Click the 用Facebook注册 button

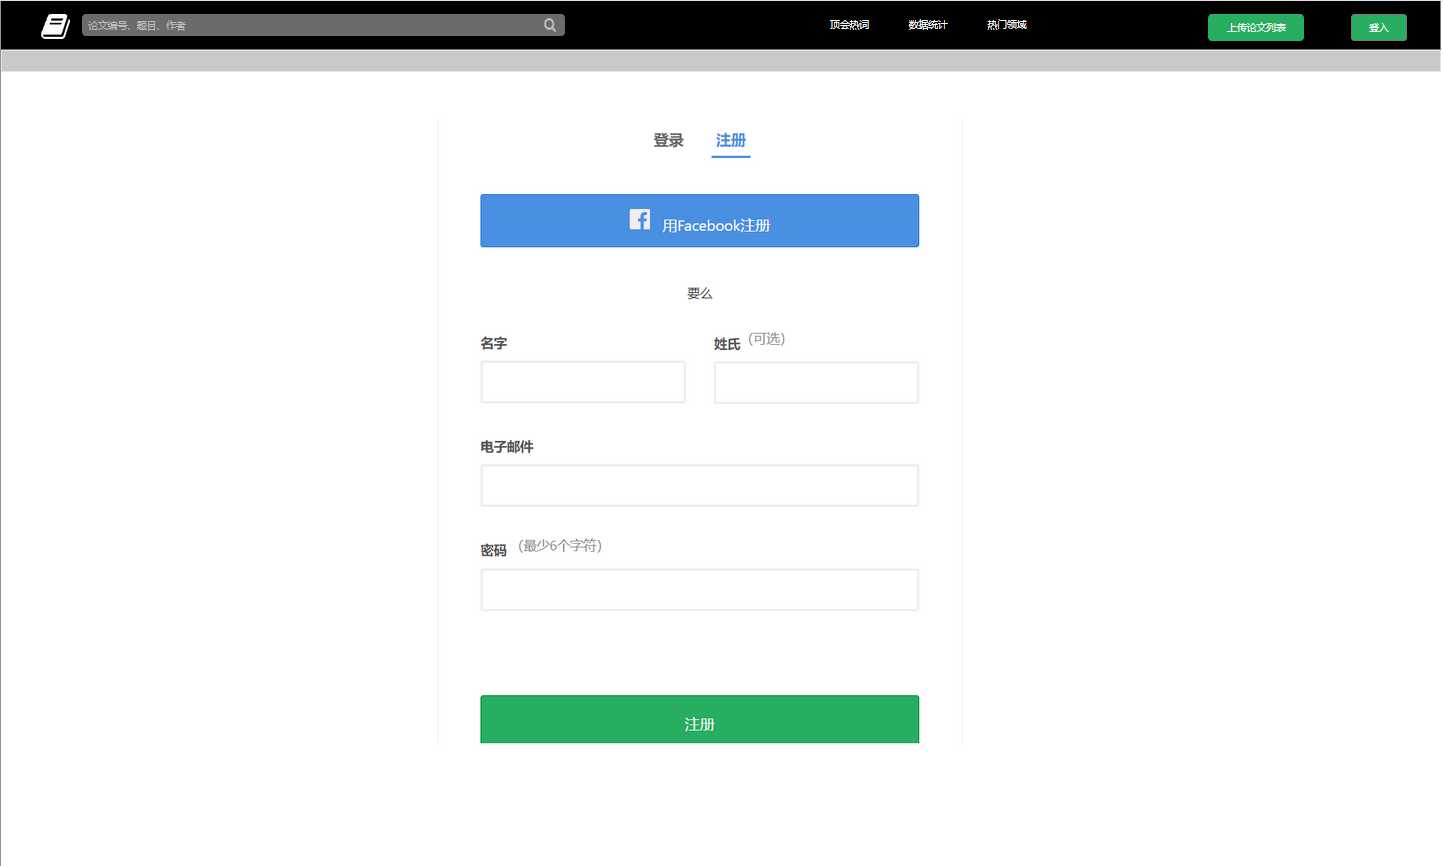tap(699, 220)
